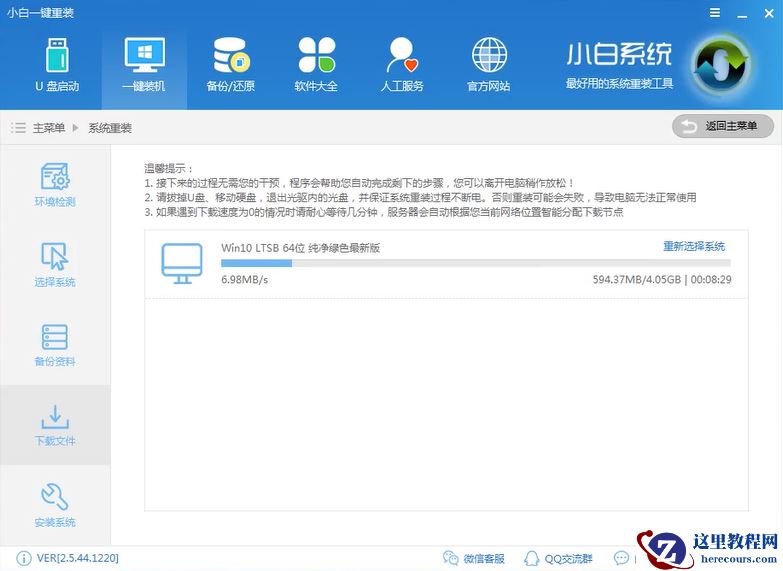Close the 小白一键重装 window
Viewport: 783px width, 571px height.
point(769,13)
